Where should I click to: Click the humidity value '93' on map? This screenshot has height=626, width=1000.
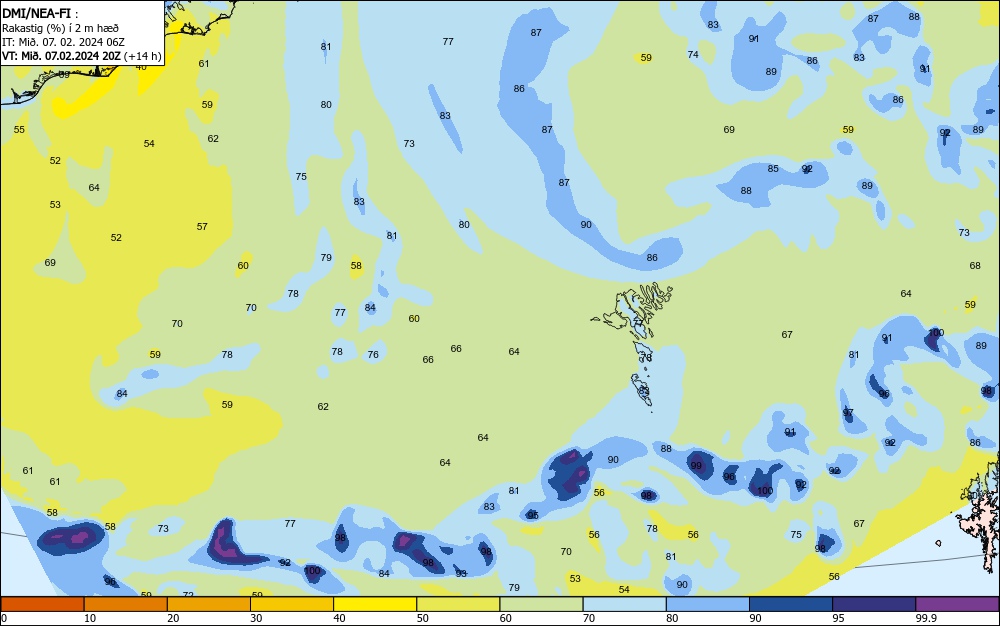[x=461, y=574]
